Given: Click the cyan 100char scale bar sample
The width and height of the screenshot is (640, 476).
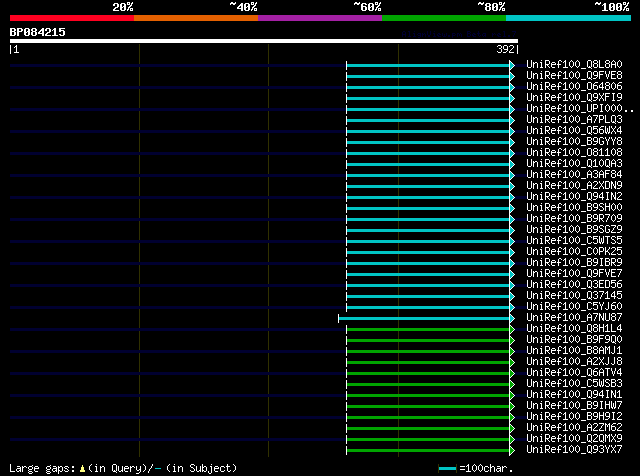Looking at the screenshot, I should (447, 469).
